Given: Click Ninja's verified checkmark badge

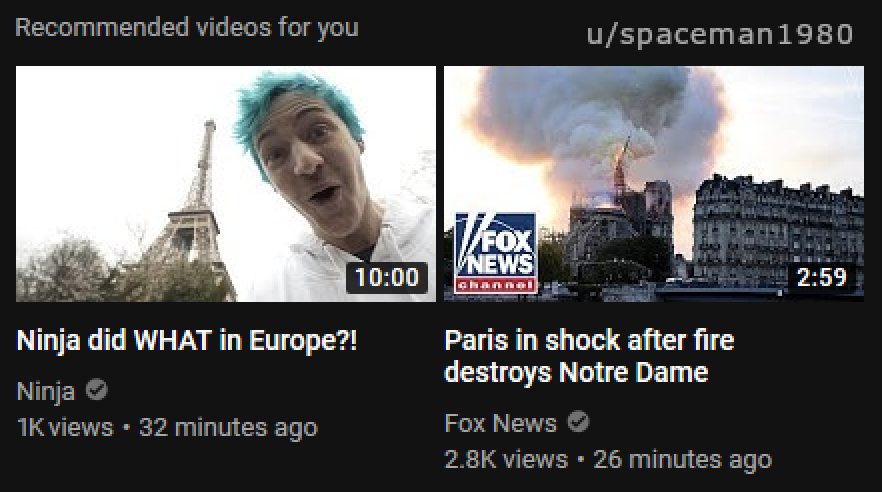Looking at the screenshot, I should pos(97,390).
